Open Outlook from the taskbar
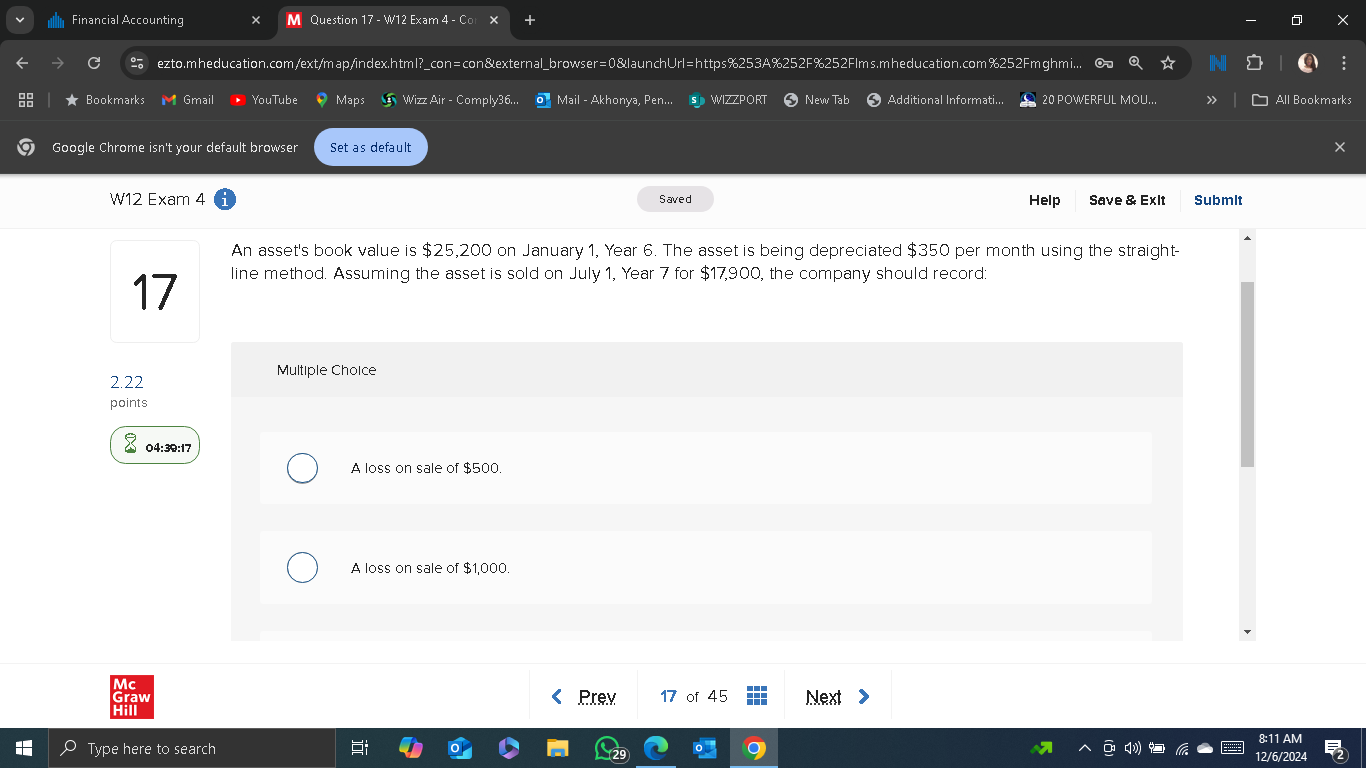The height and width of the screenshot is (768, 1366). pyautogui.click(x=705, y=748)
